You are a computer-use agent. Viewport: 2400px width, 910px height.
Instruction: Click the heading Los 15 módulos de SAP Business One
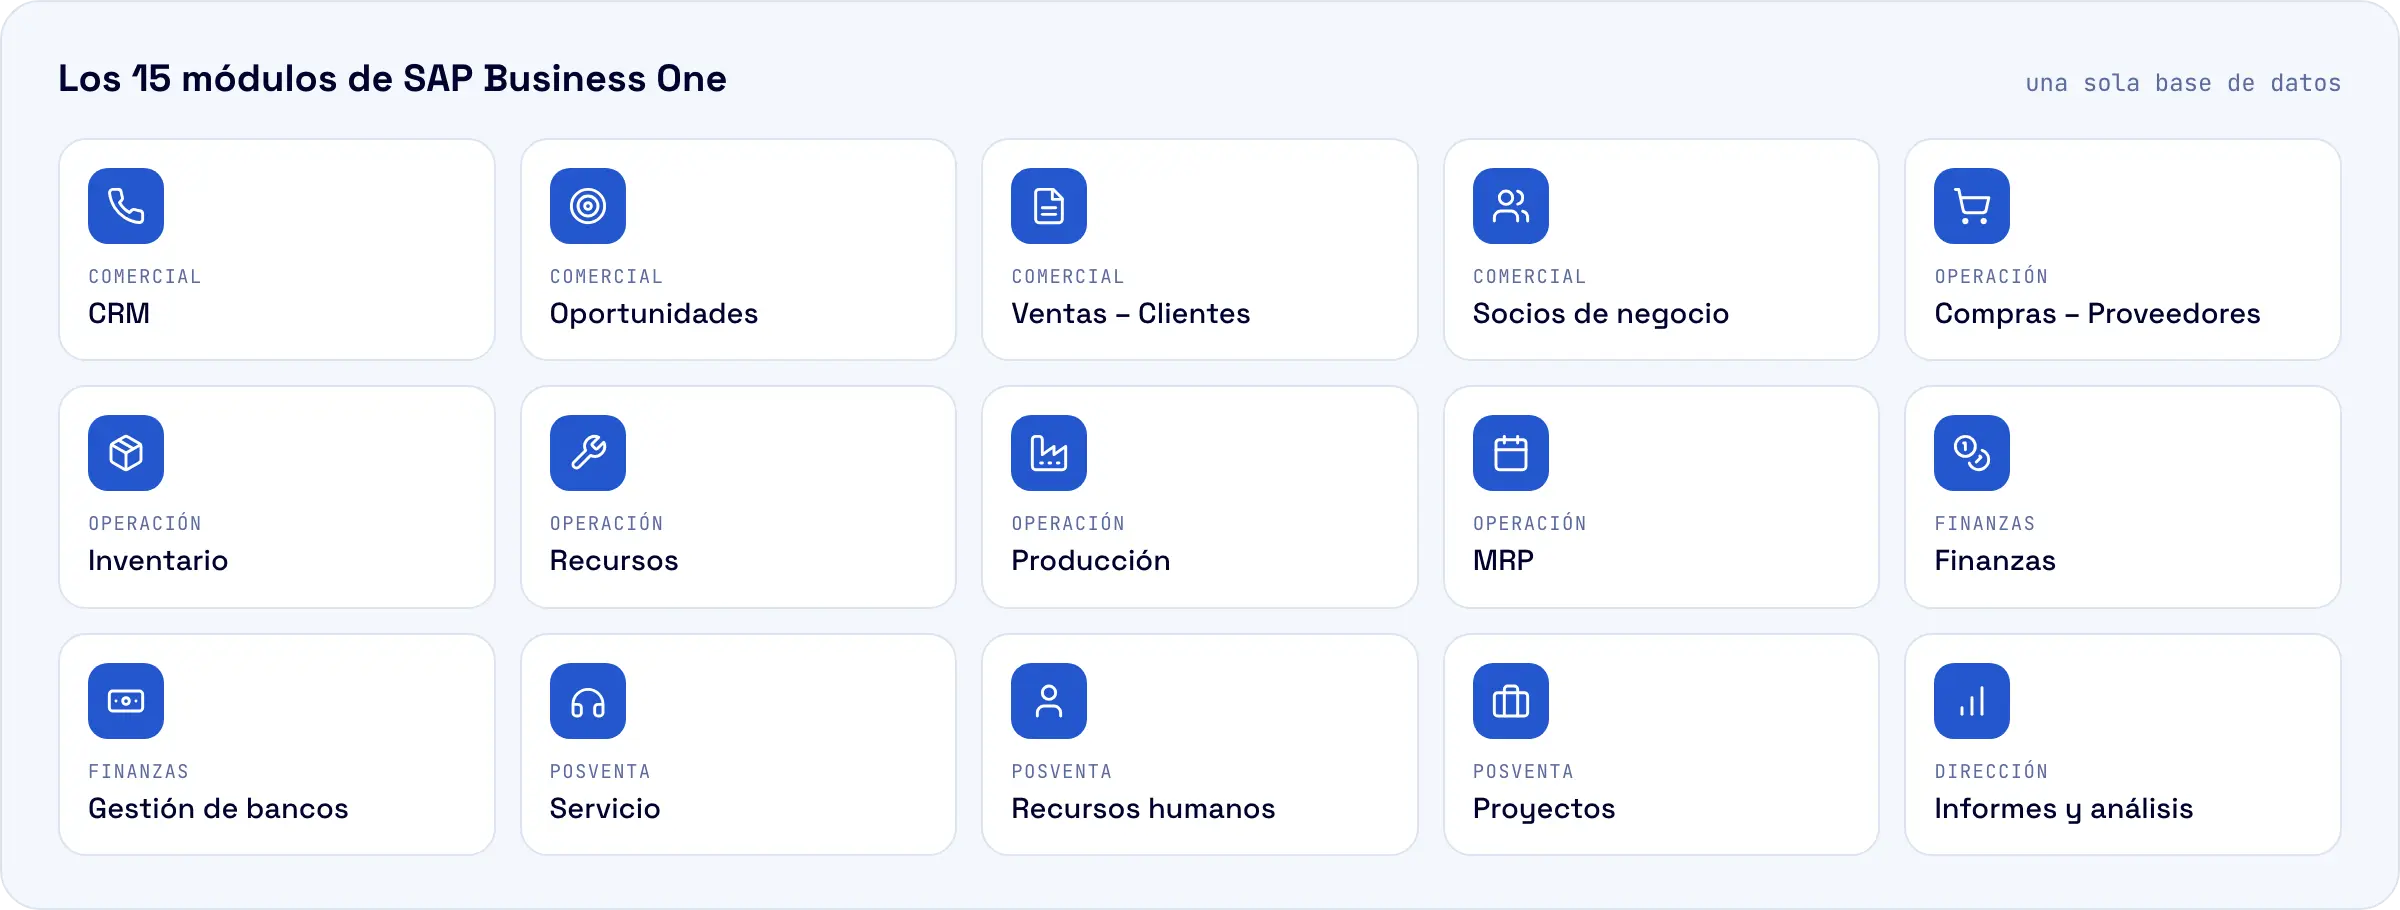[392, 78]
